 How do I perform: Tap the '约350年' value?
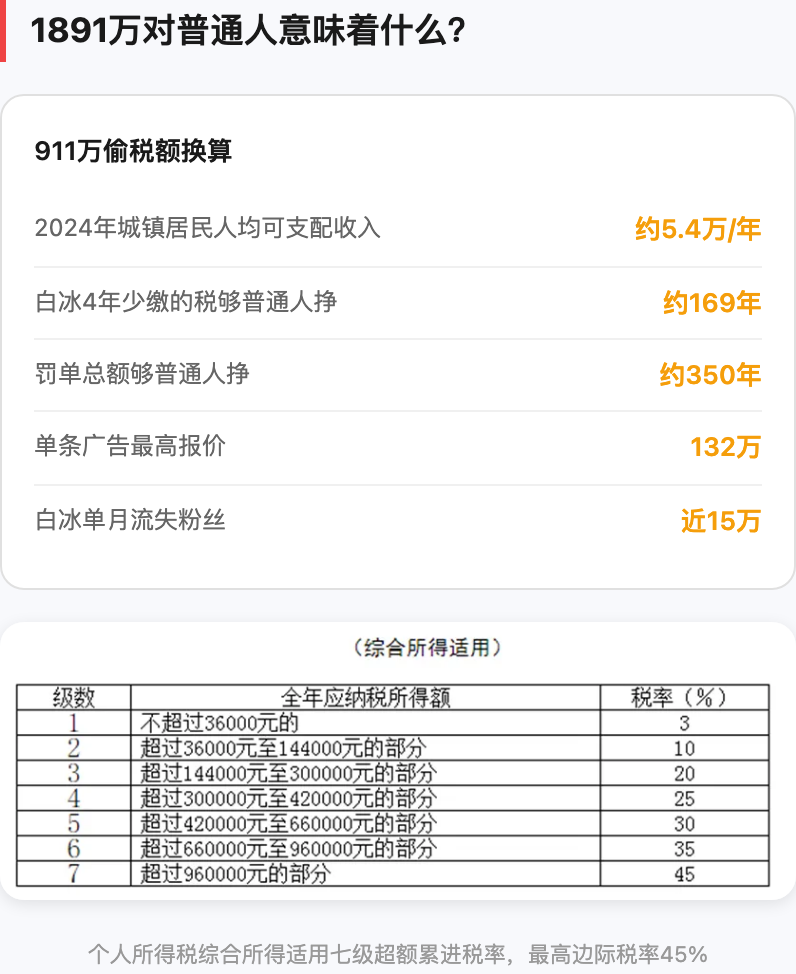[x=710, y=376]
